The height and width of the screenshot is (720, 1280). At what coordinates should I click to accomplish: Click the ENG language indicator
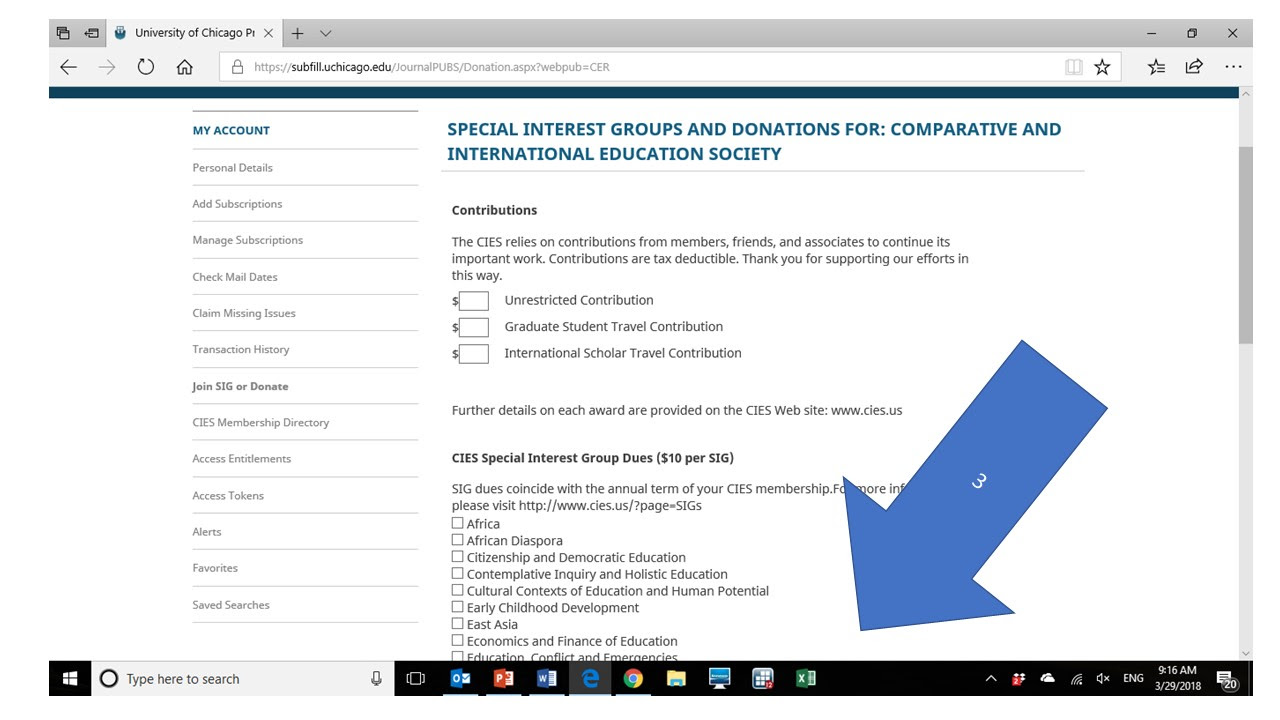[1133, 679]
